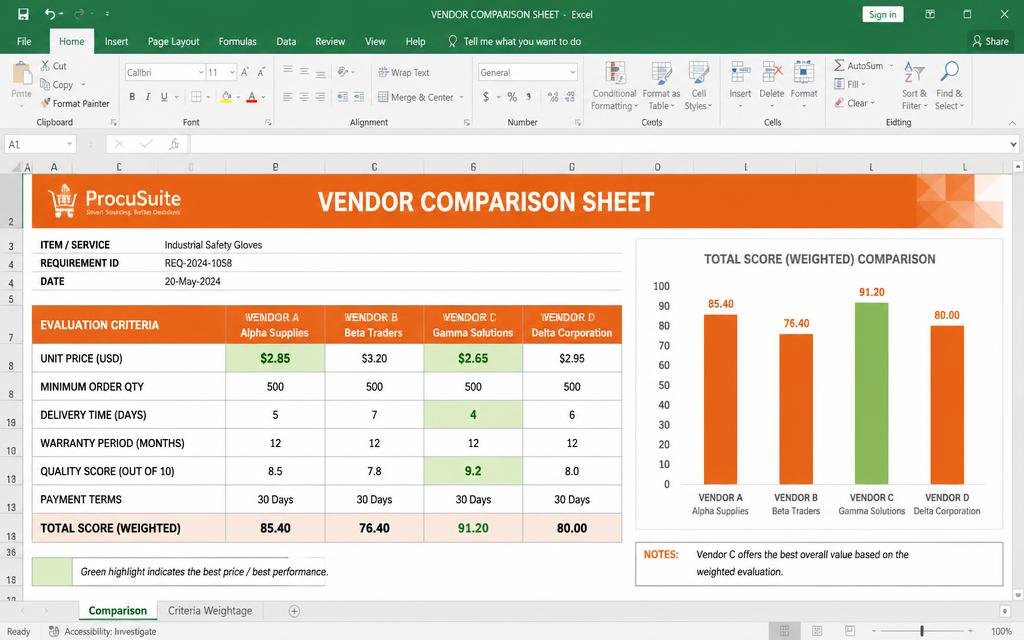Screen dimensions: 1024x640
Task: Switch to Page Break Preview in status bar
Action: pos(850,631)
